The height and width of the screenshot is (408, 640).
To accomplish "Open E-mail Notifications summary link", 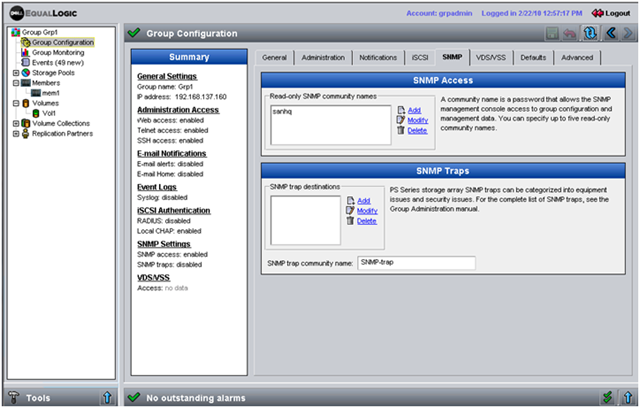I will 172,154.
